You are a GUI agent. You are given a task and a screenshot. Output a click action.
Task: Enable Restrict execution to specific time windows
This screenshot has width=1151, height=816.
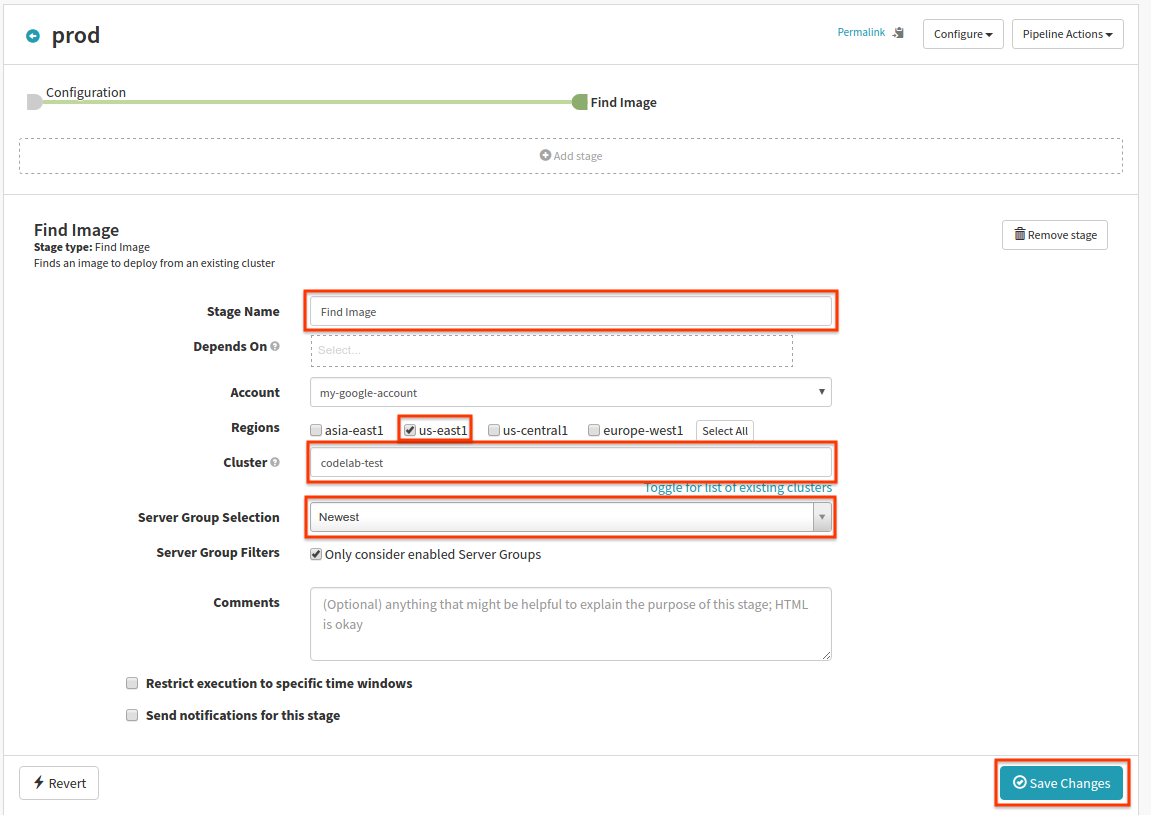point(132,683)
